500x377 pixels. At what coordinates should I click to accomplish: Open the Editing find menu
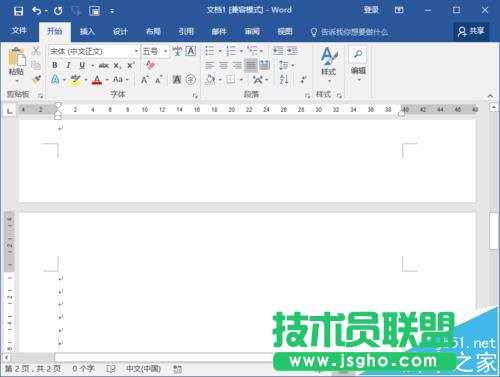tap(358, 64)
